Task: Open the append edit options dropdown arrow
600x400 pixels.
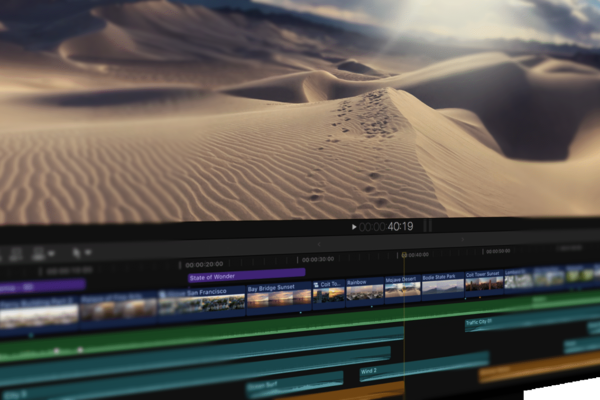Action: pos(51,253)
